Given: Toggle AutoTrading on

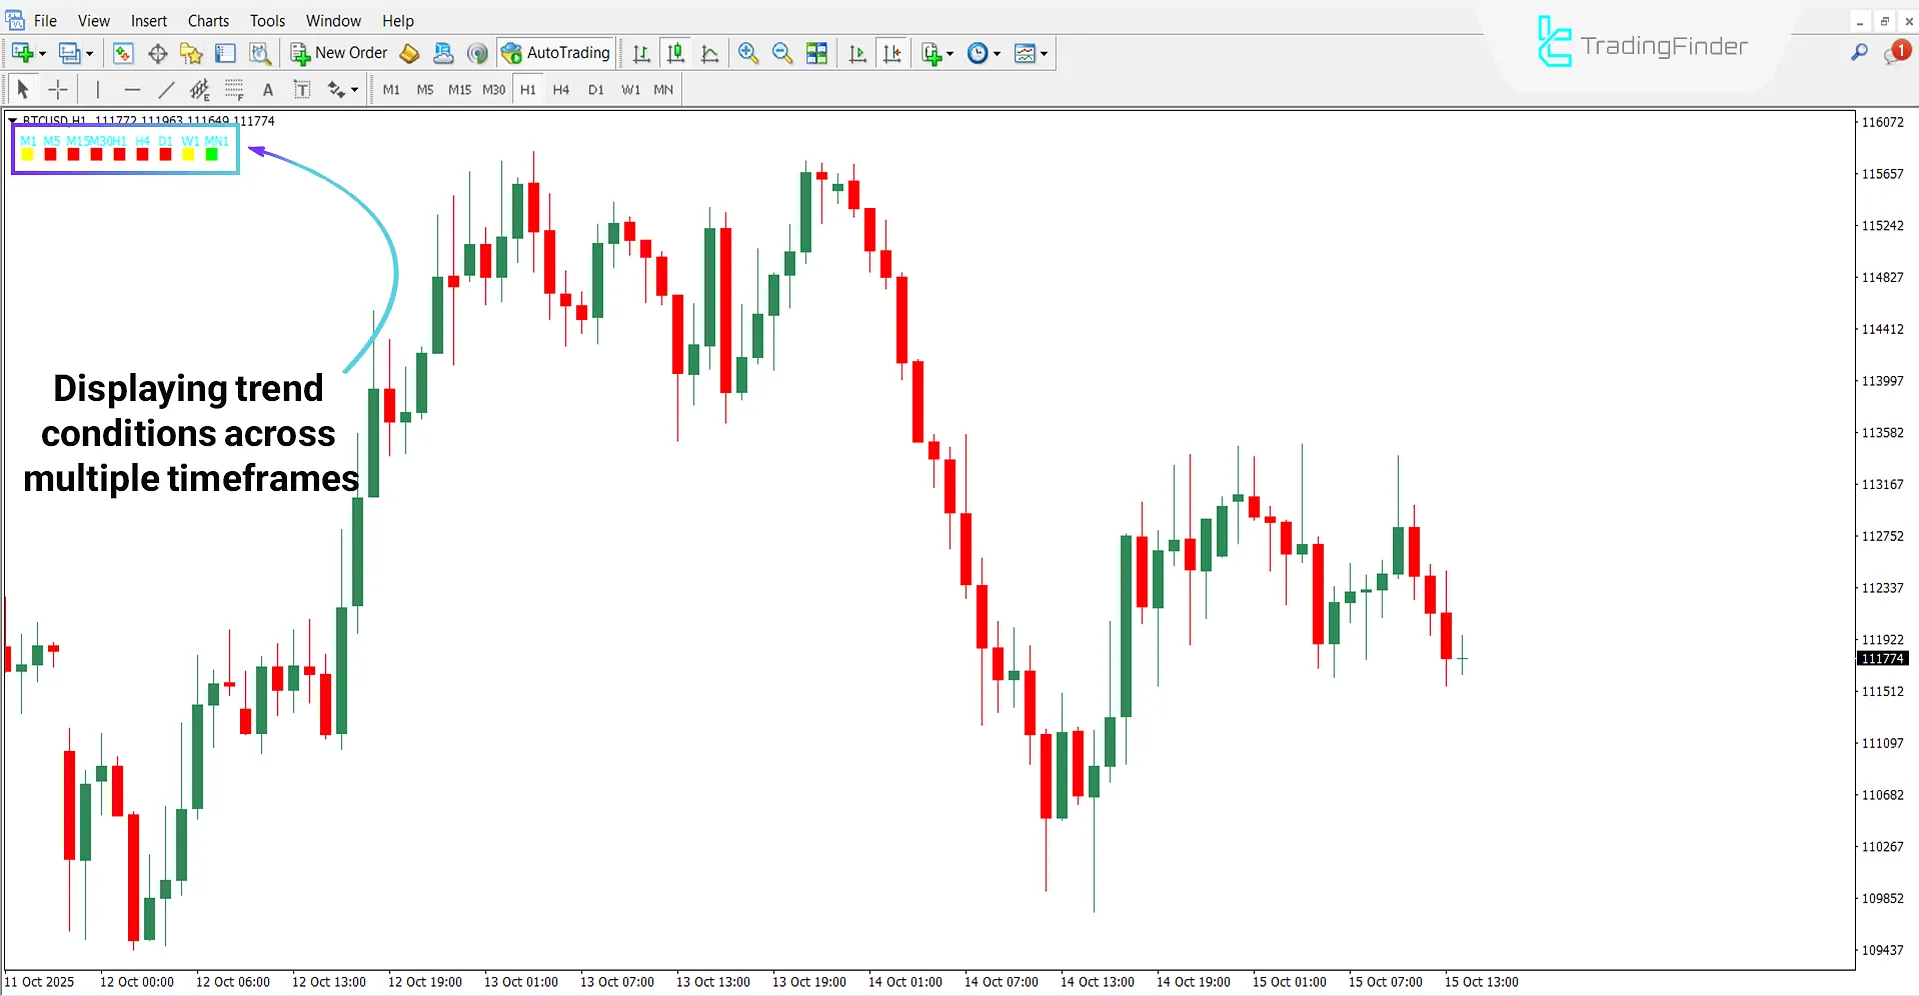Looking at the screenshot, I should coord(556,52).
